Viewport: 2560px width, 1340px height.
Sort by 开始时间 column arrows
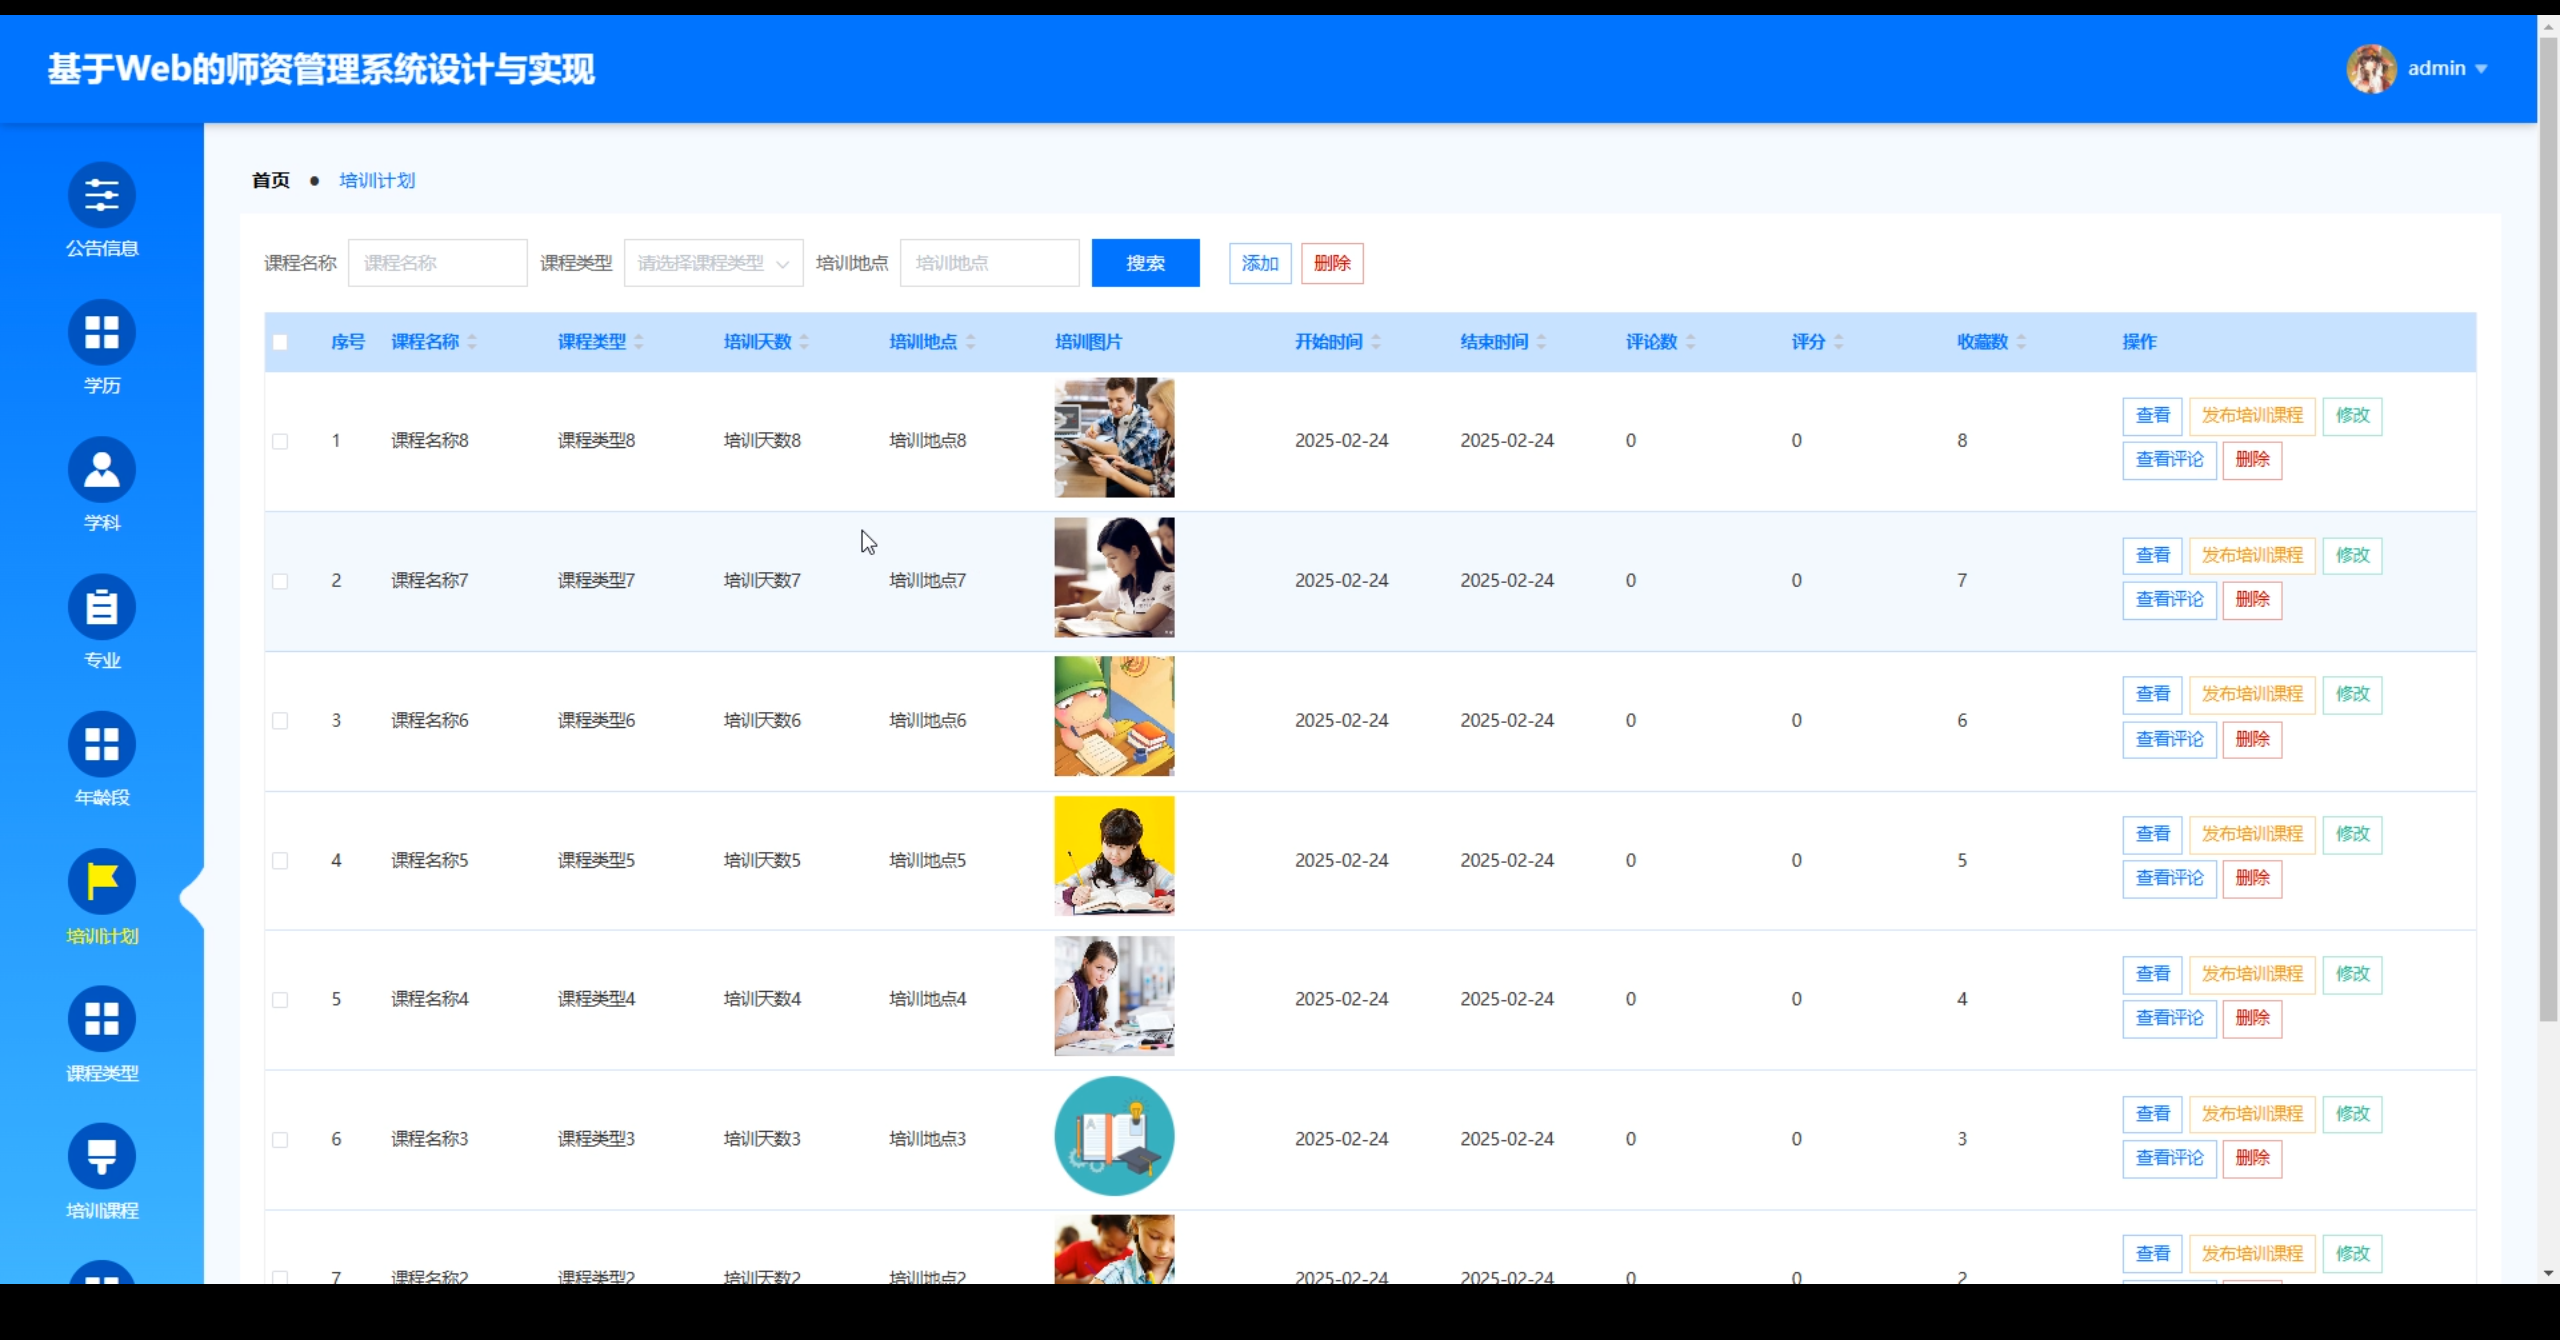click(x=1376, y=342)
